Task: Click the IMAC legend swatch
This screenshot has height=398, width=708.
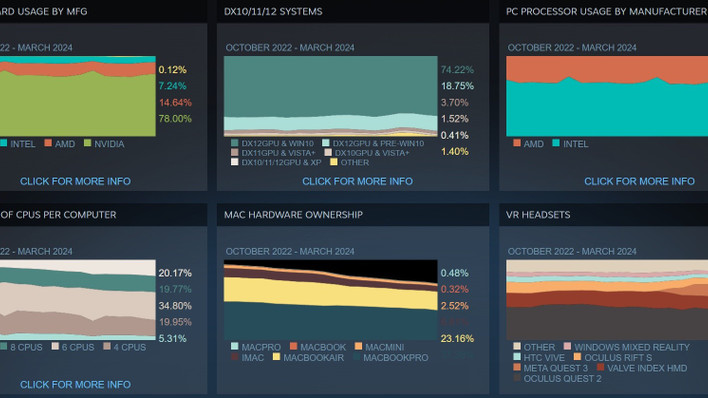Action: tap(234, 357)
